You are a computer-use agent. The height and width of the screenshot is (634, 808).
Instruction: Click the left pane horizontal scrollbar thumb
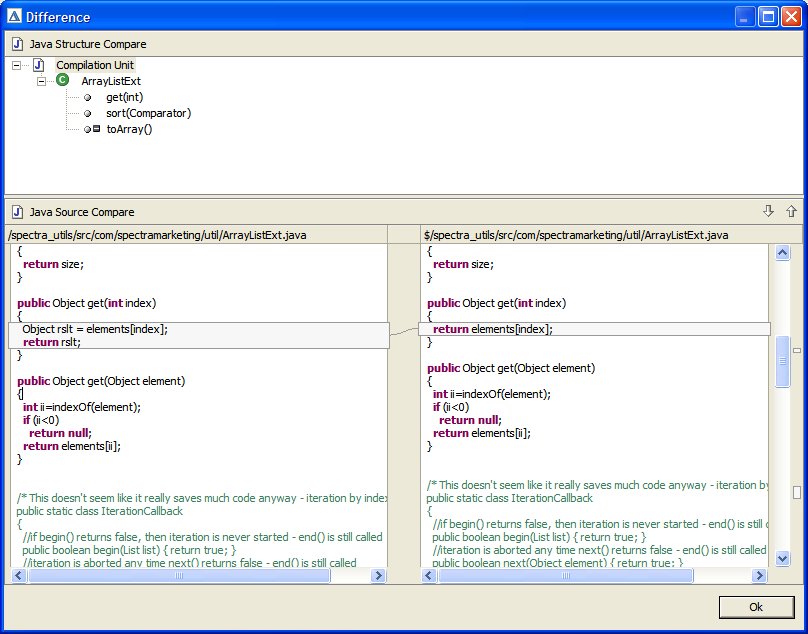pyautogui.click(x=179, y=575)
